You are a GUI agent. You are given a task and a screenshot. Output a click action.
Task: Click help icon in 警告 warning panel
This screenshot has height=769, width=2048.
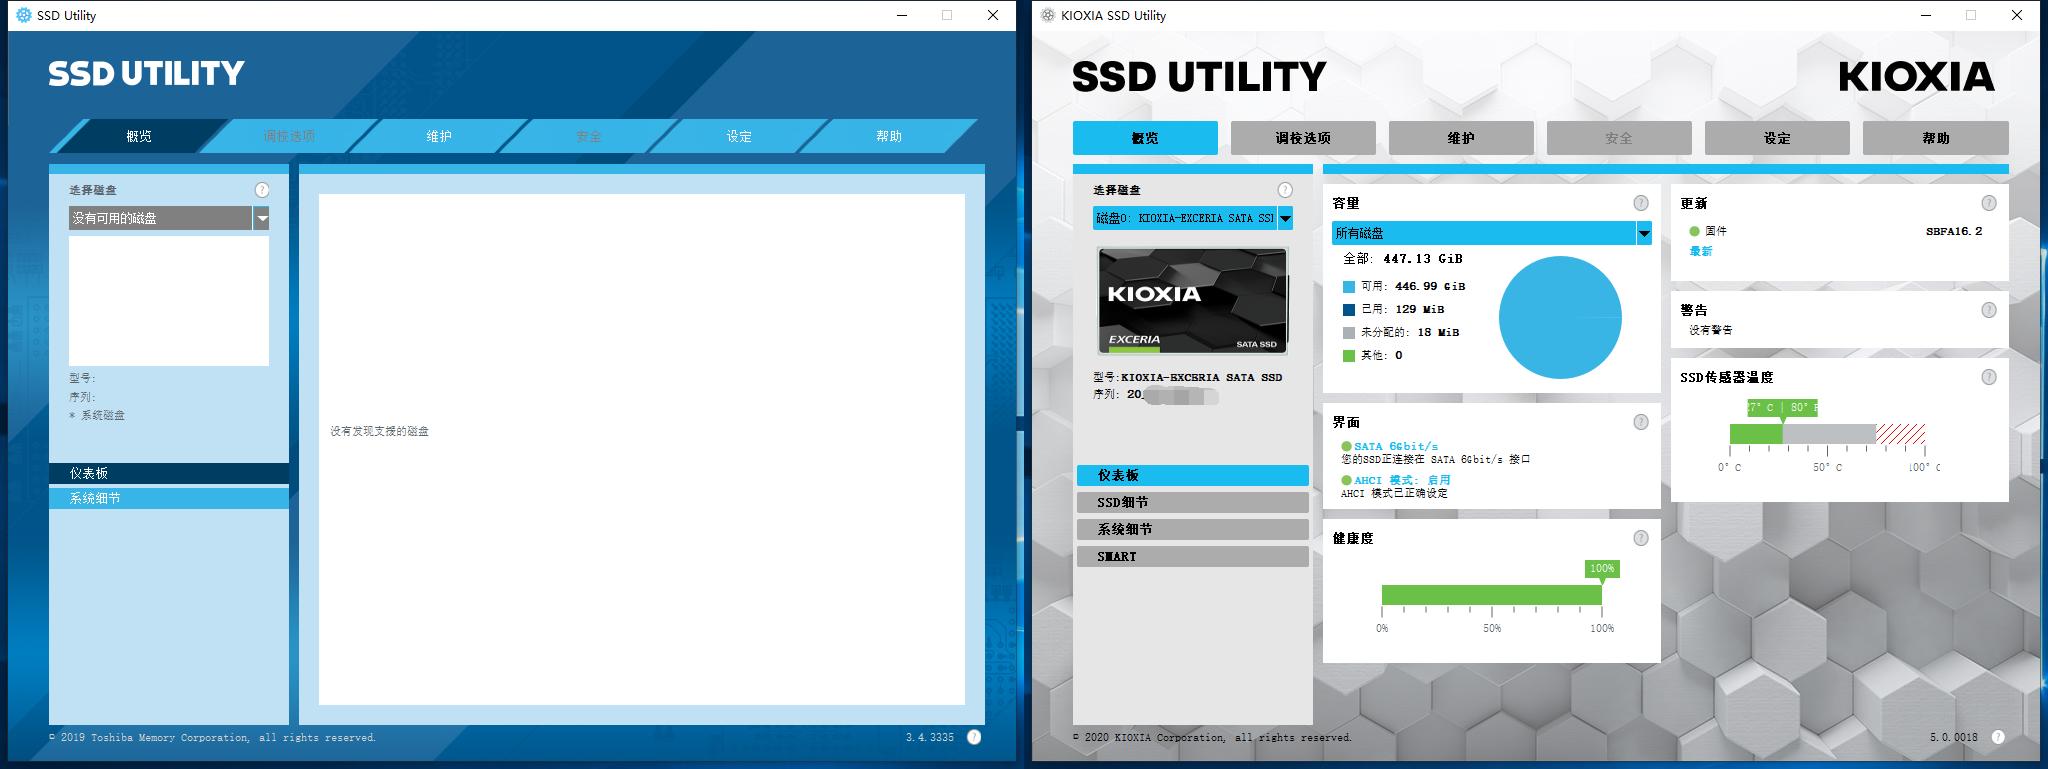click(1989, 310)
